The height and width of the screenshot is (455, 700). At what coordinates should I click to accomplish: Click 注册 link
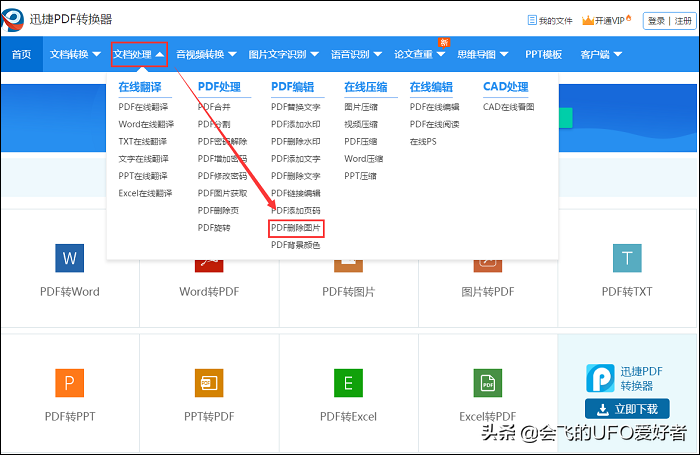683,21
